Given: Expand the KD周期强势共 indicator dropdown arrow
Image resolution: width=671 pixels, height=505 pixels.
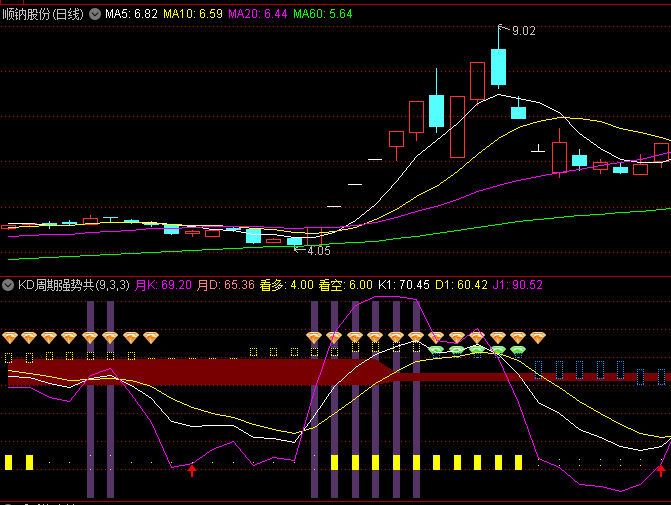Looking at the screenshot, I should tap(8, 285).
